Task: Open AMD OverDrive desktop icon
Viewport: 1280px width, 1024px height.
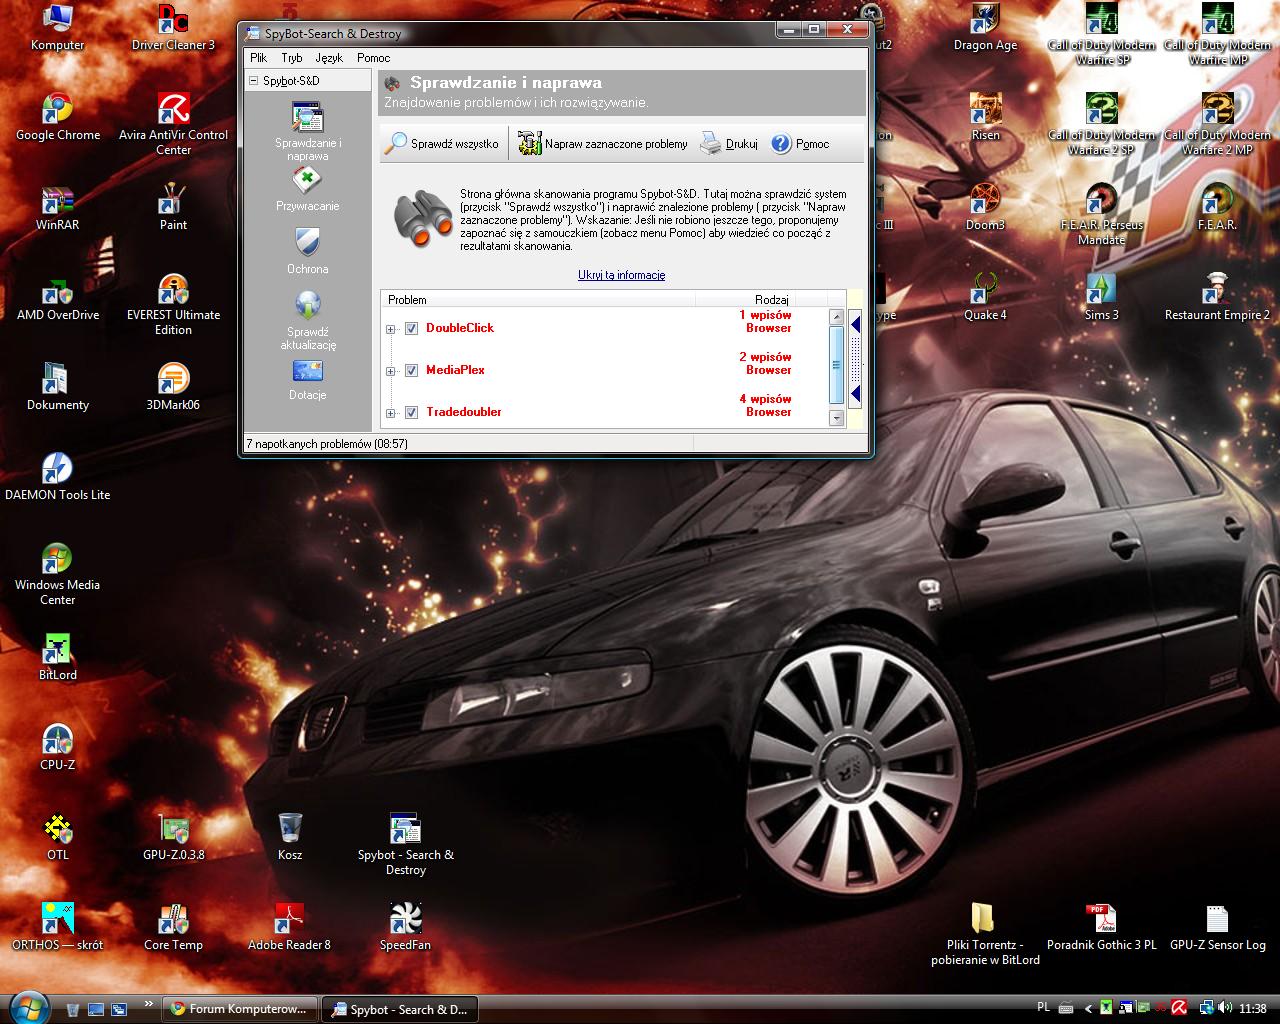Action: (58, 297)
